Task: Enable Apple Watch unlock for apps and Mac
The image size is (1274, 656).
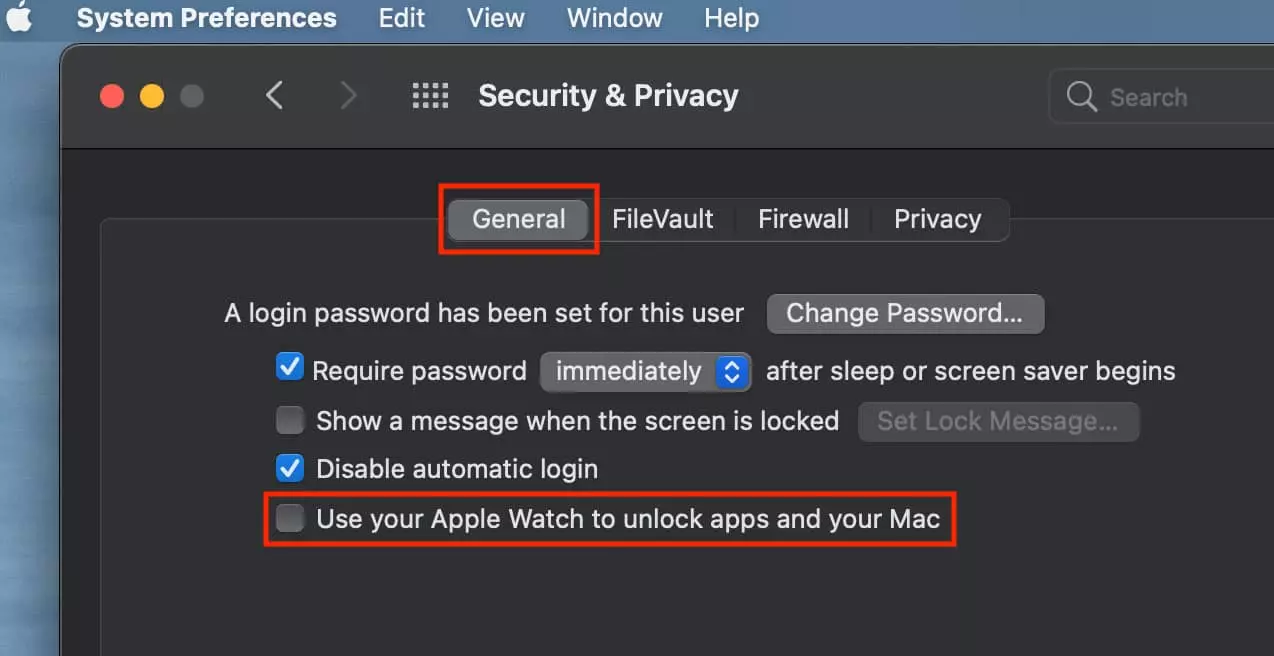Action: 290,518
